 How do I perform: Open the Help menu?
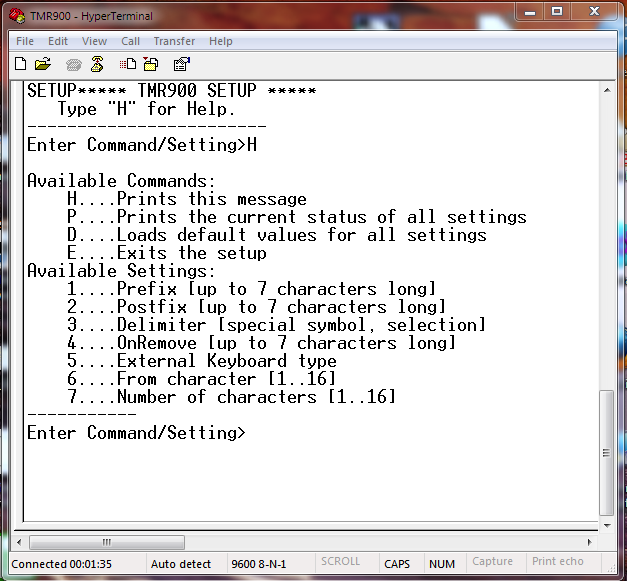tap(221, 41)
